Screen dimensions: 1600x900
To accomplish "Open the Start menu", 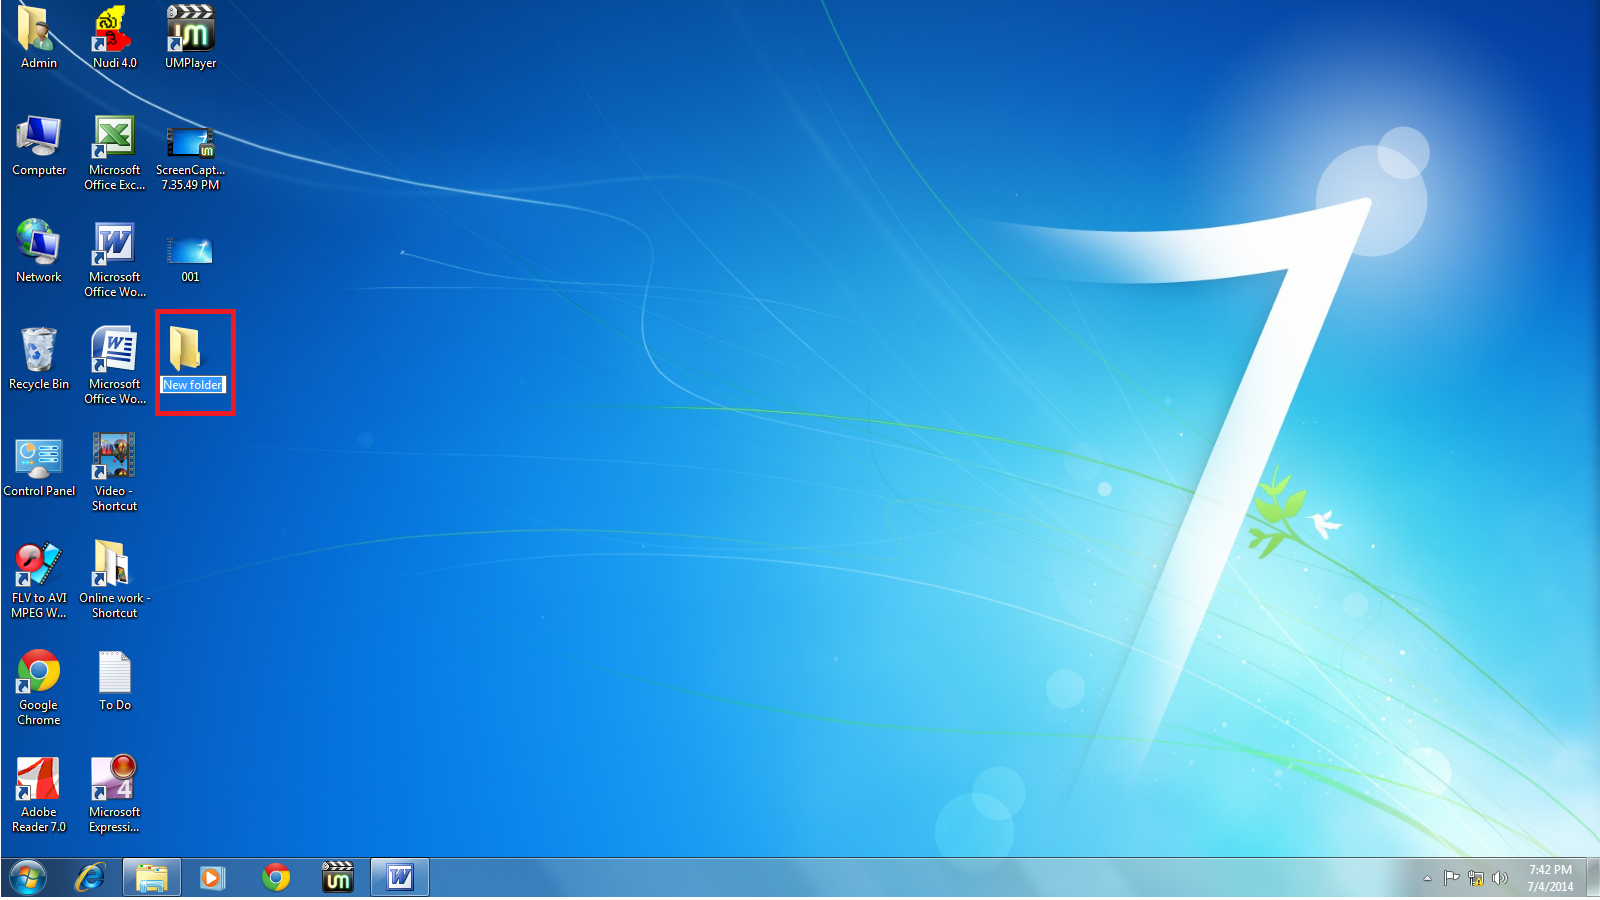I will pos(25,877).
